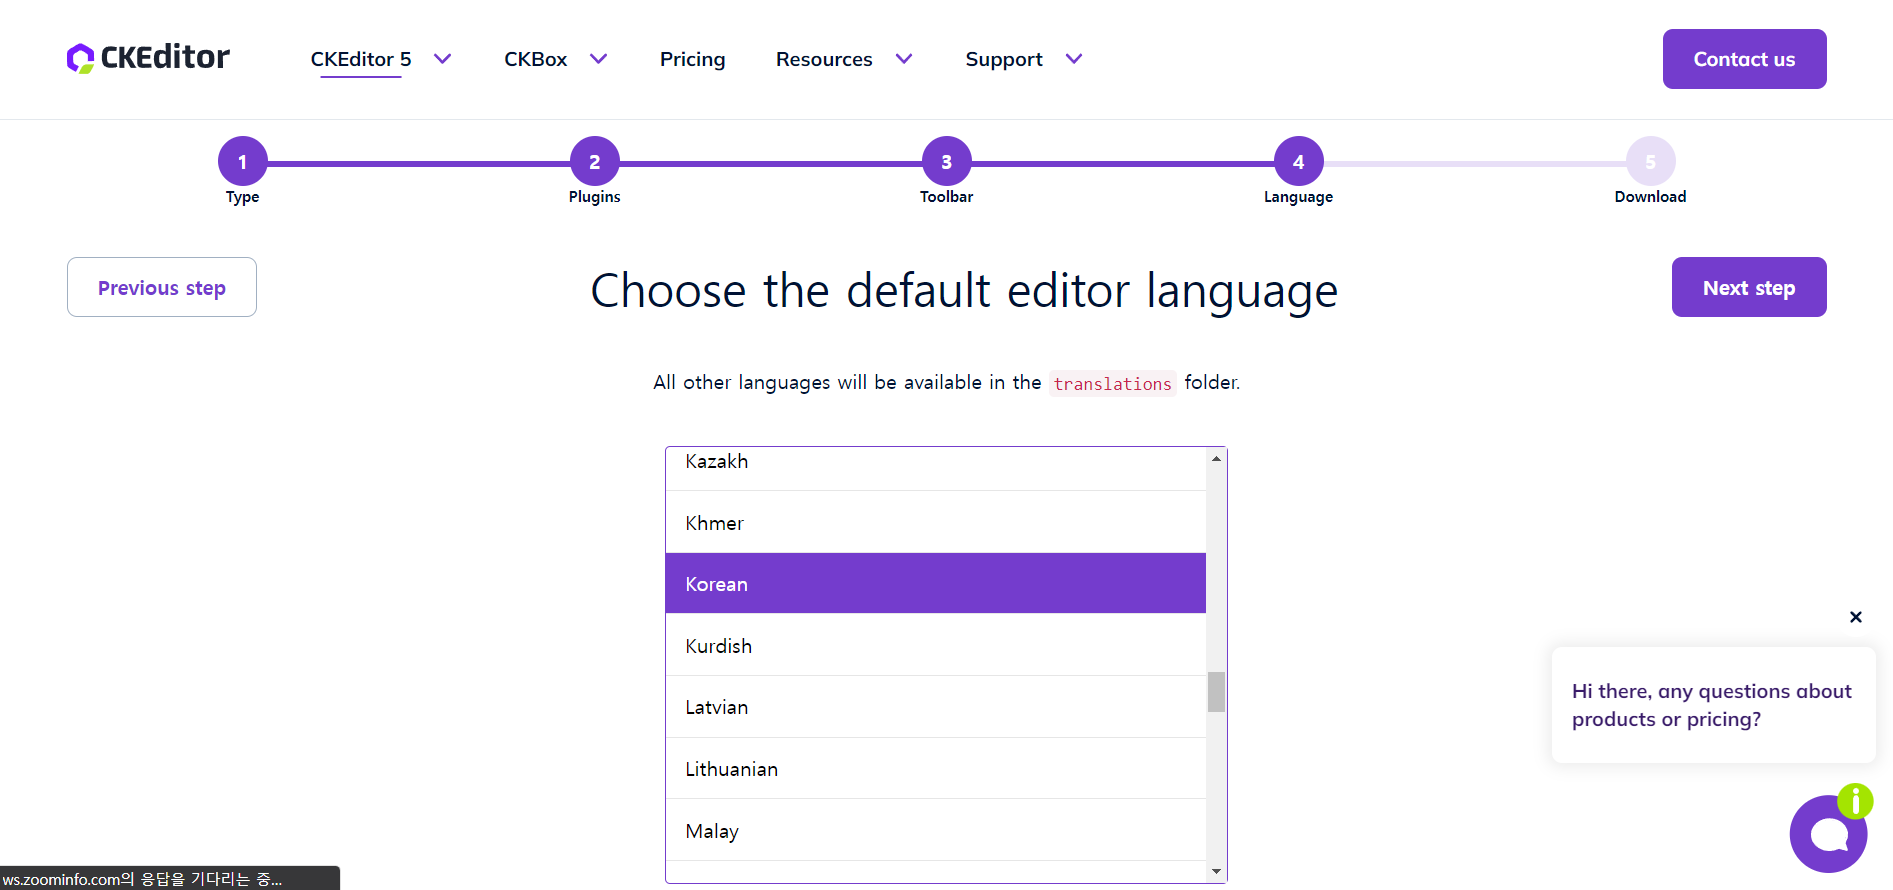Jump to step 3 Toolbar
The image size is (1893, 890).
[946, 161]
